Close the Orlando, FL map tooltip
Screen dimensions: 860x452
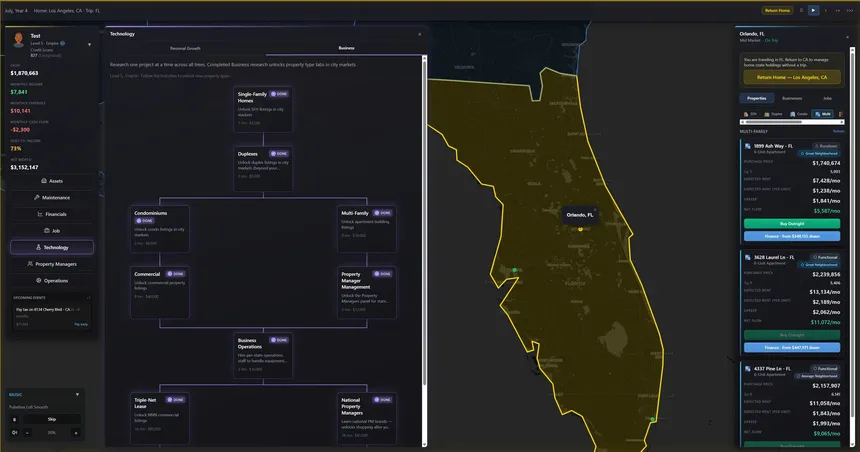pos(595,210)
